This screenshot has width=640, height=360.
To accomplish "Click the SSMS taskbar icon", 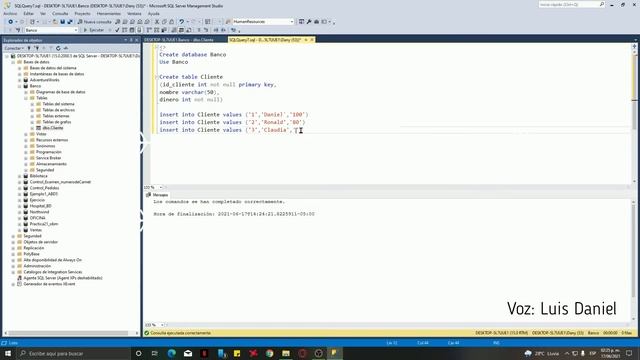I will click(x=334, y=353).
